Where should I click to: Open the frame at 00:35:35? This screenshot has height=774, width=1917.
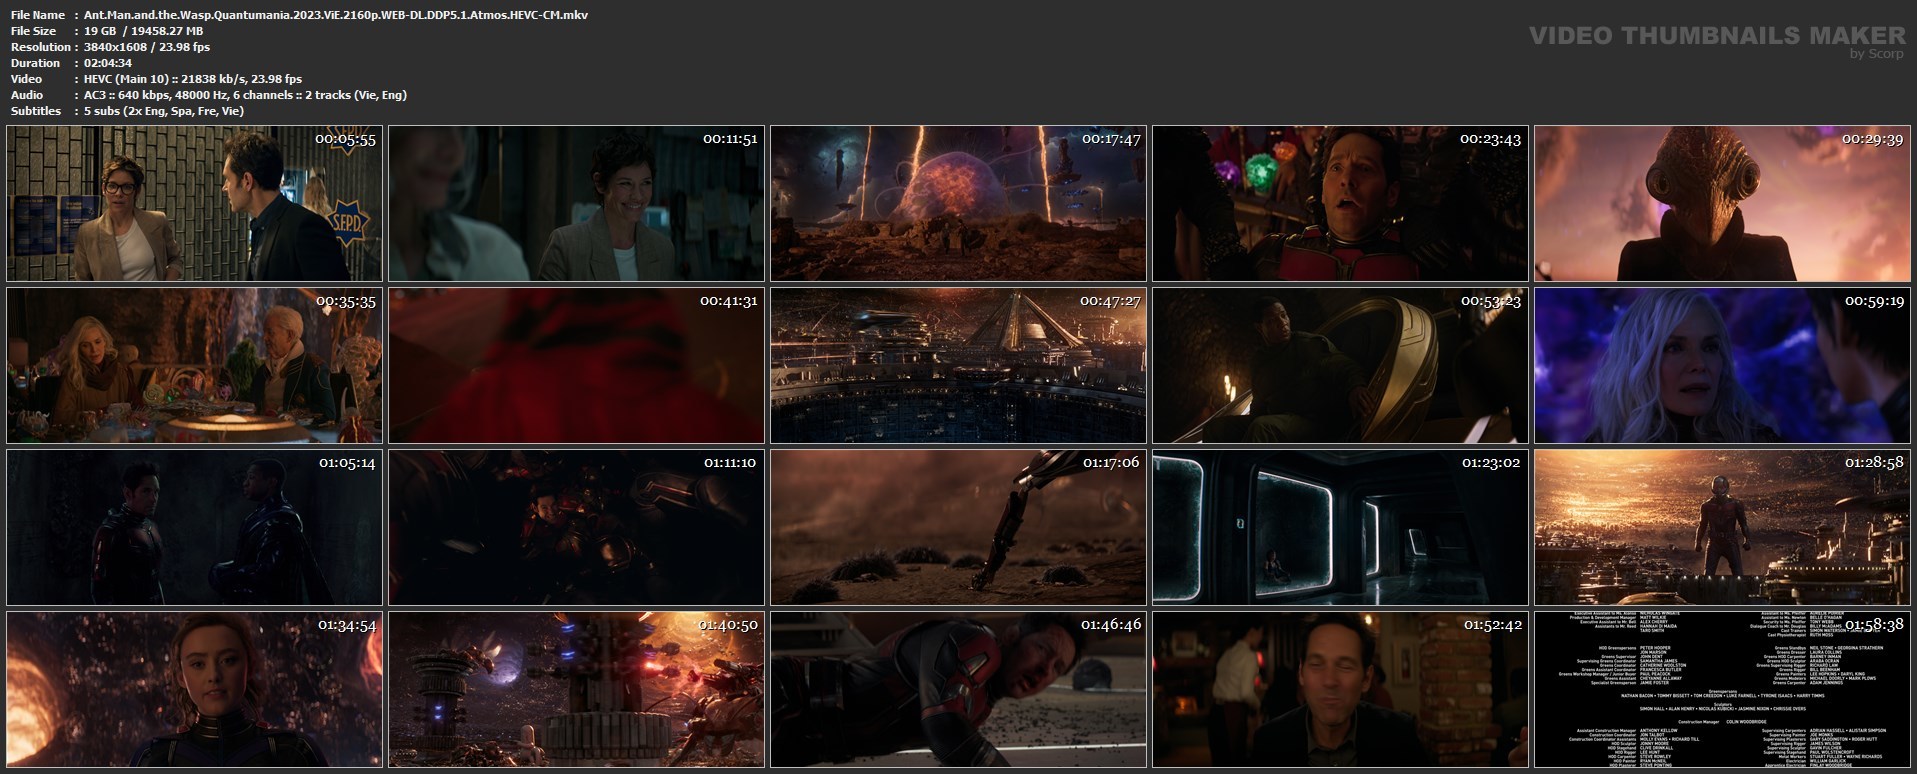point(194,365)
